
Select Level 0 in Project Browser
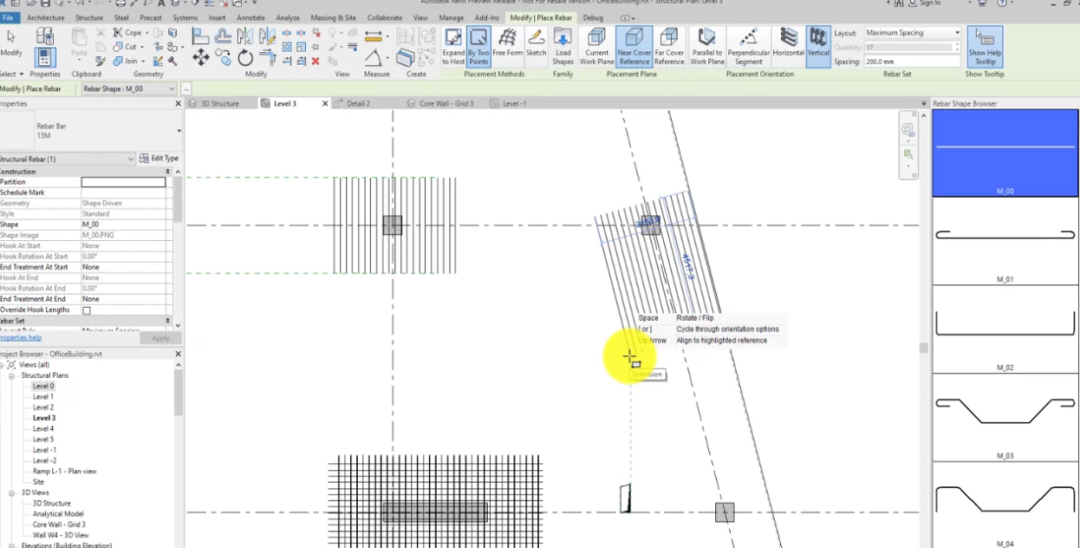[x=43, y=386]
